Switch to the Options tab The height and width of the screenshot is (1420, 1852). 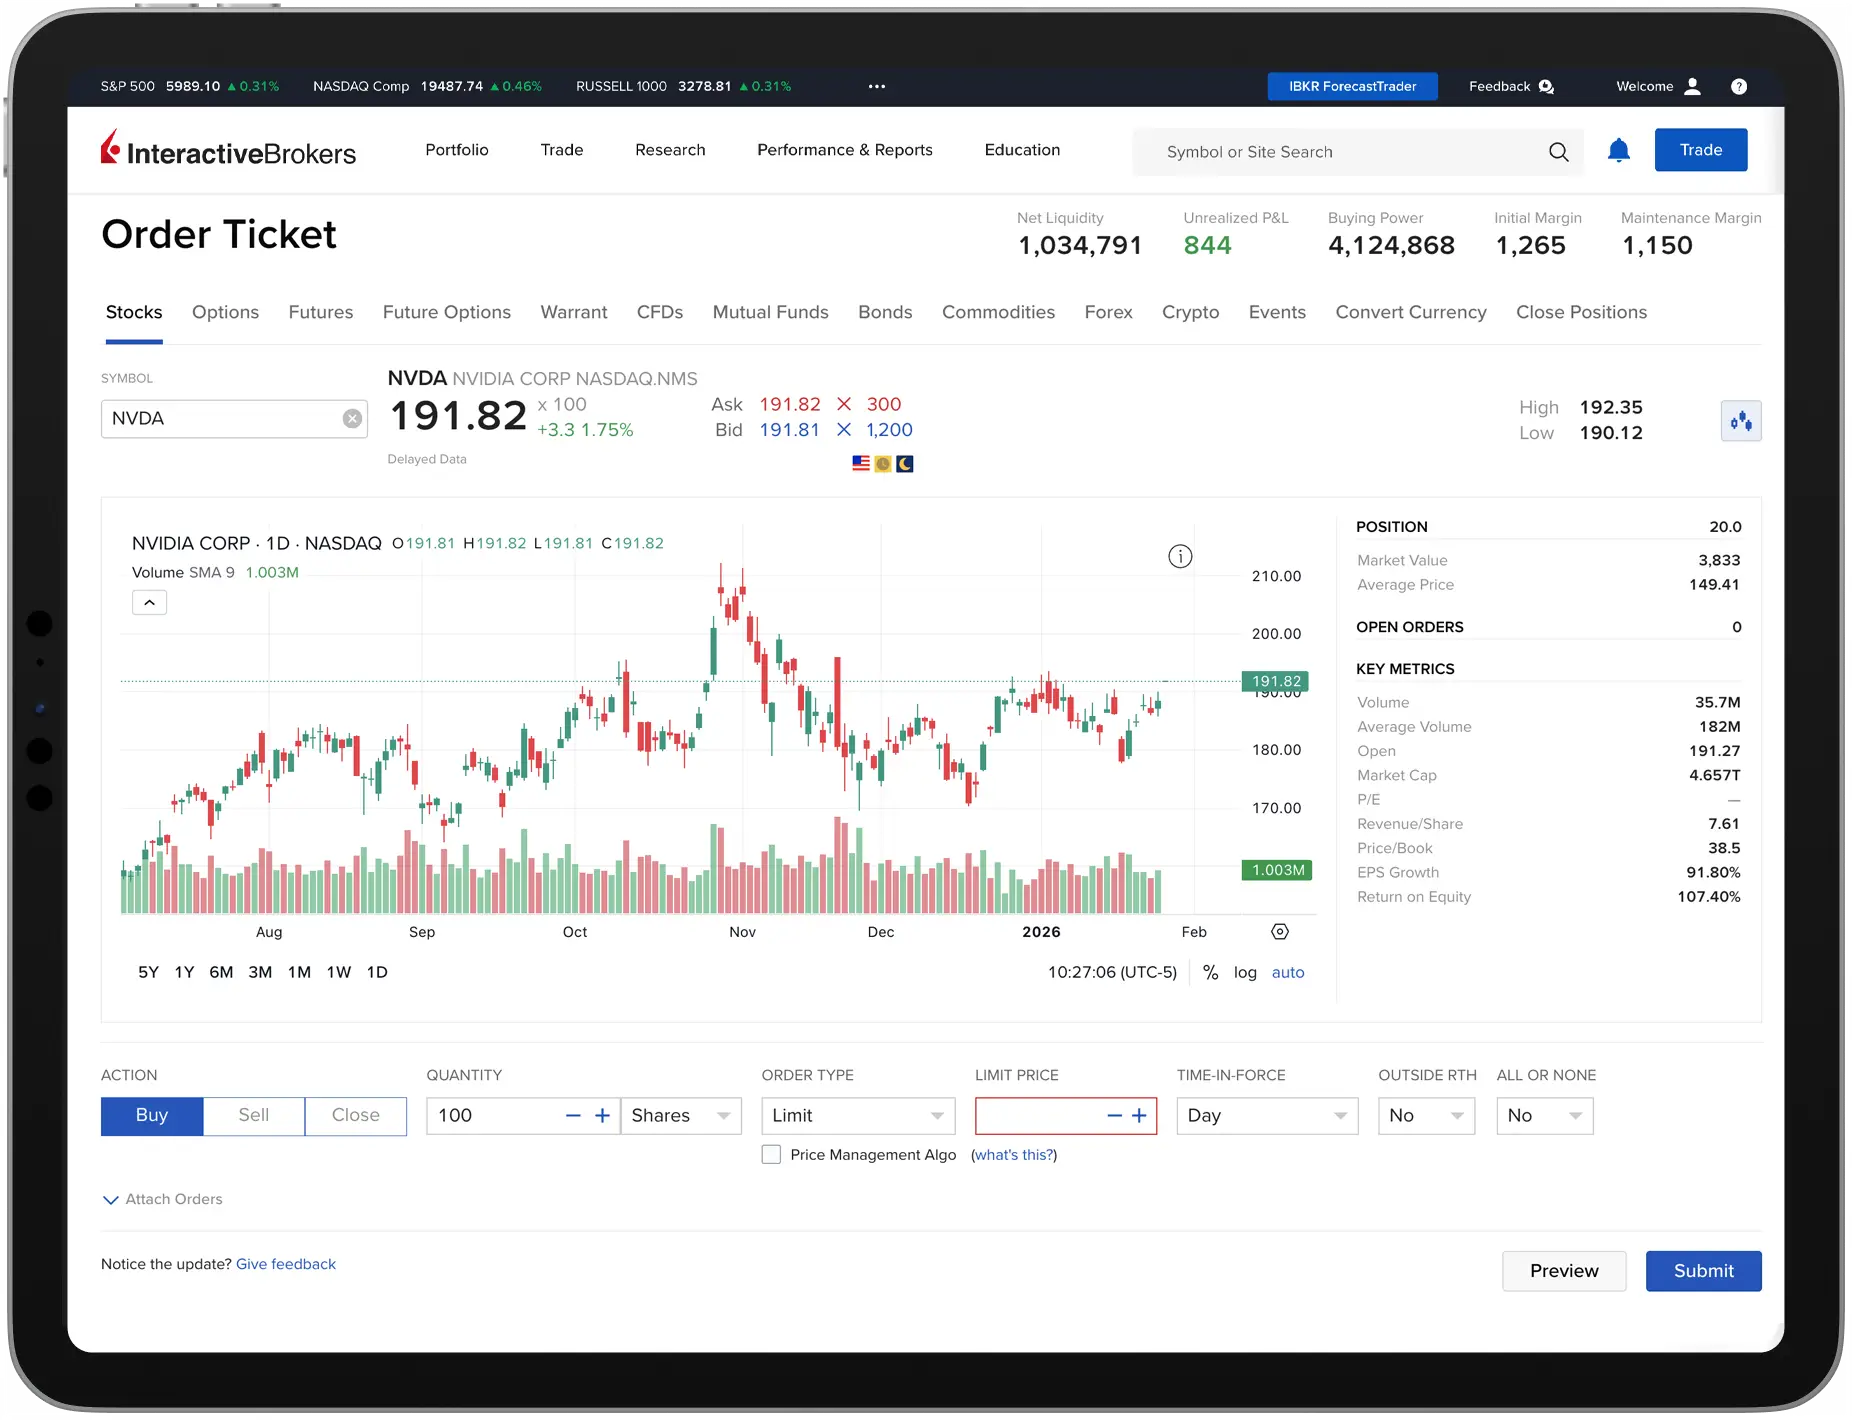[x=225, y=313]
